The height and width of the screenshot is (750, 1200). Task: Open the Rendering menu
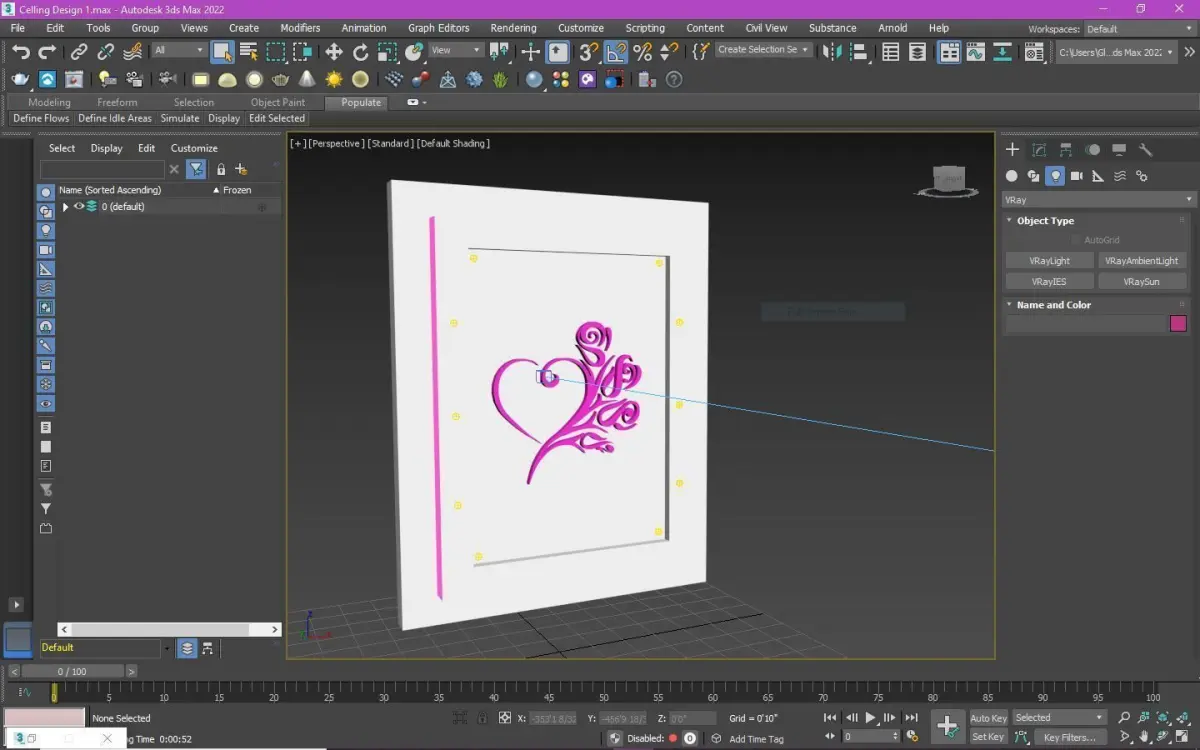513,28
